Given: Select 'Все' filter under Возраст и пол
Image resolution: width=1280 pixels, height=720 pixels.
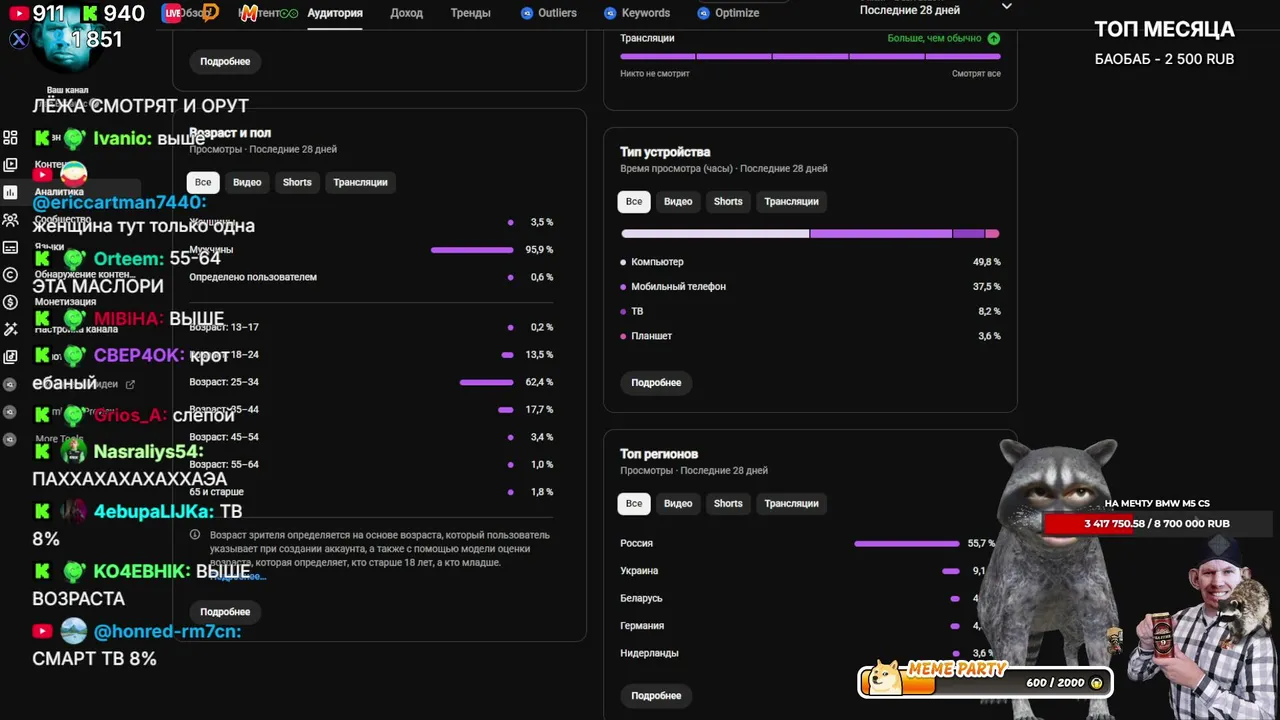Looking at the screenshot, I should (x=203, y=182).
